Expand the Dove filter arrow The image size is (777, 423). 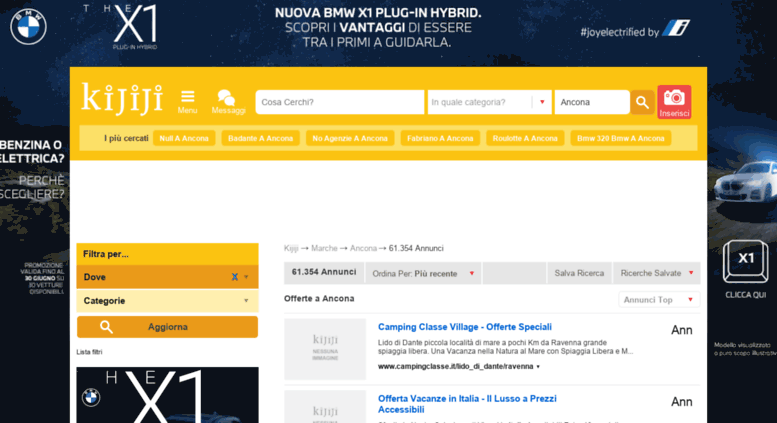point(246,277)
